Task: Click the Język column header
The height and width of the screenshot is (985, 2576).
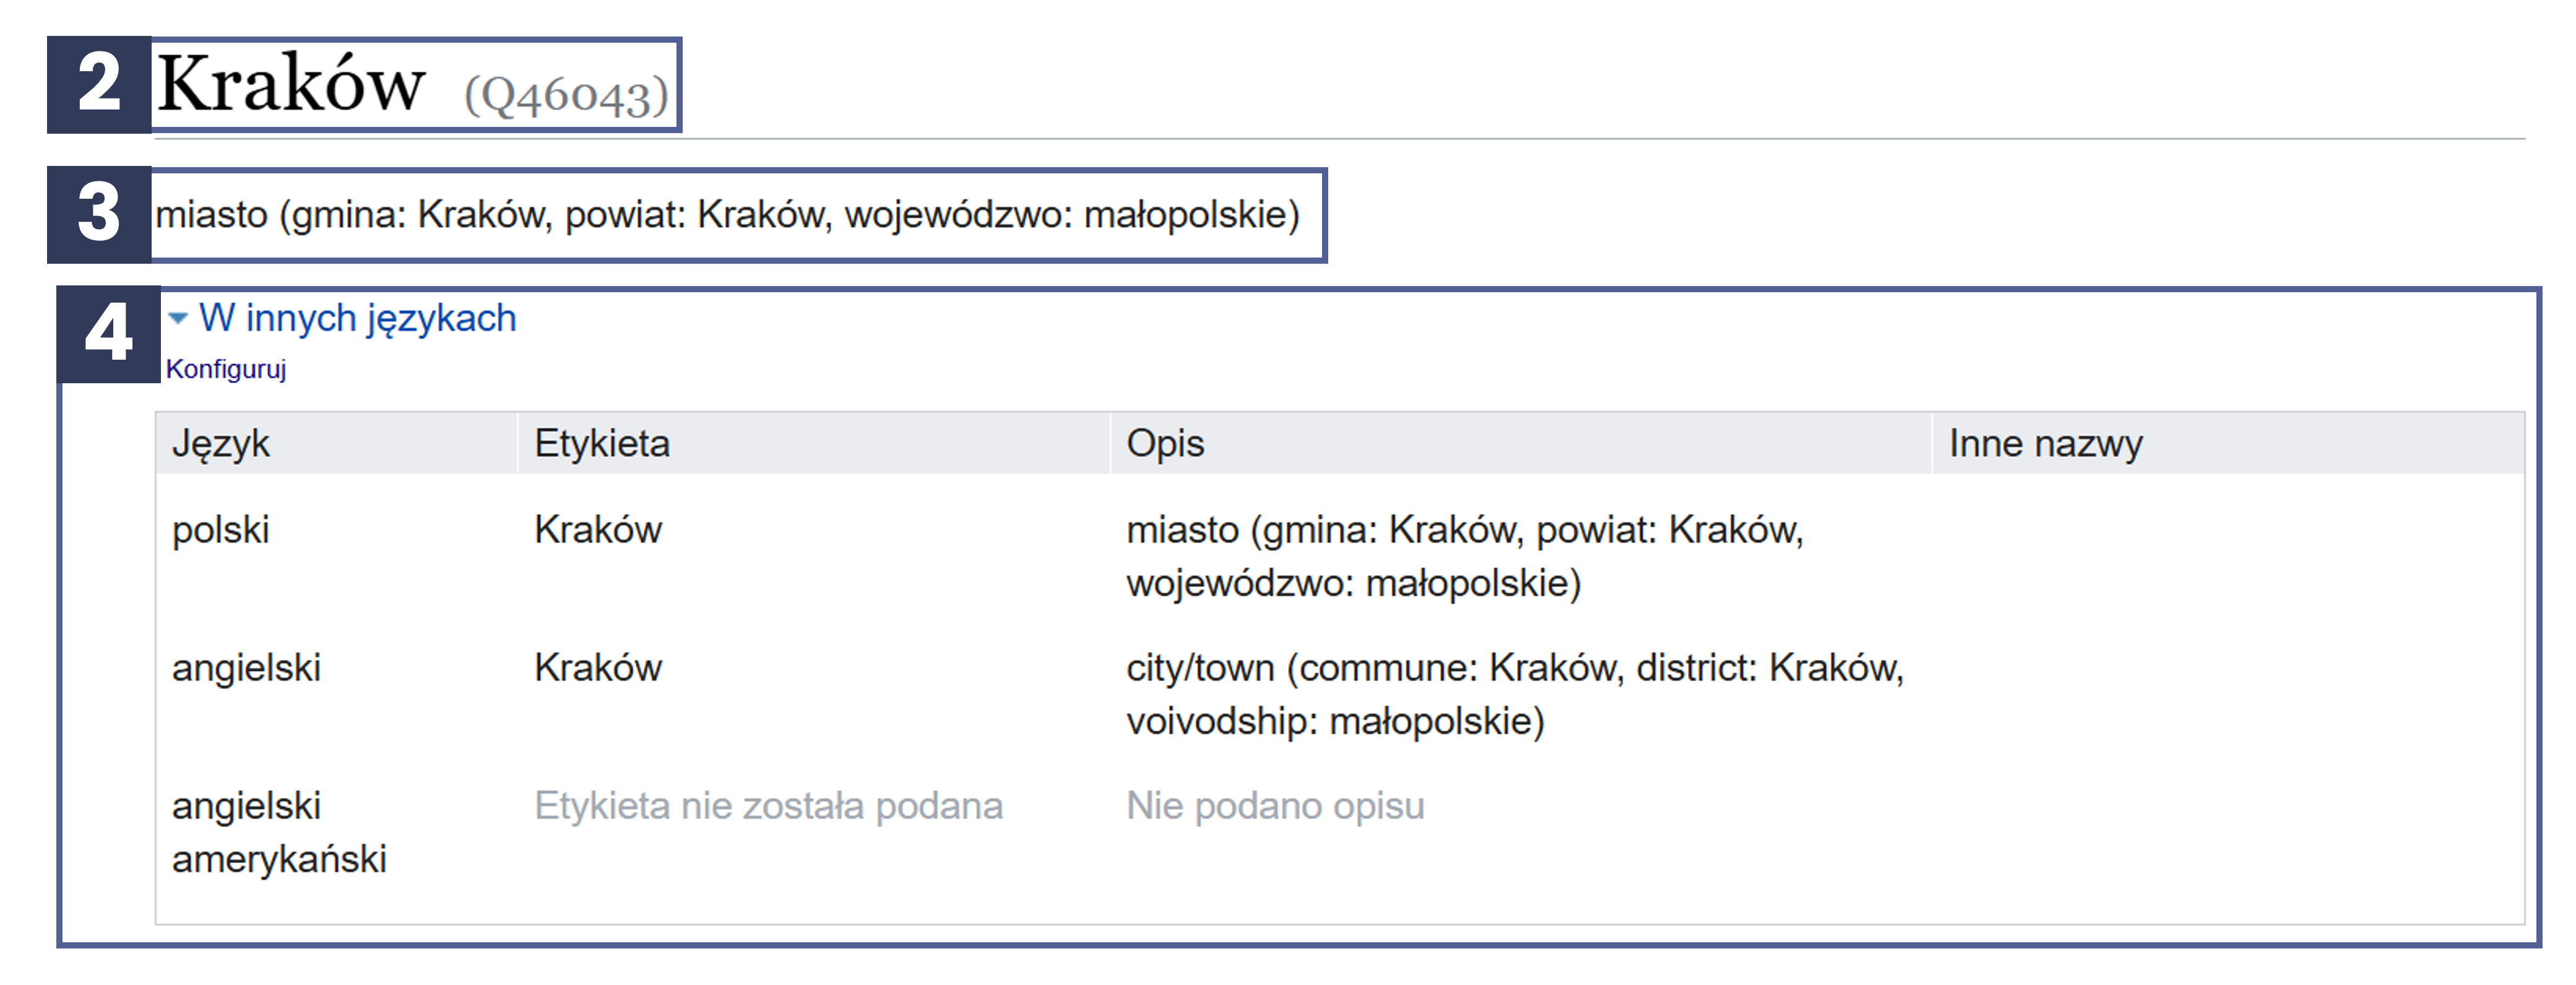Action: pyautogui.click(x=221, y=443)
